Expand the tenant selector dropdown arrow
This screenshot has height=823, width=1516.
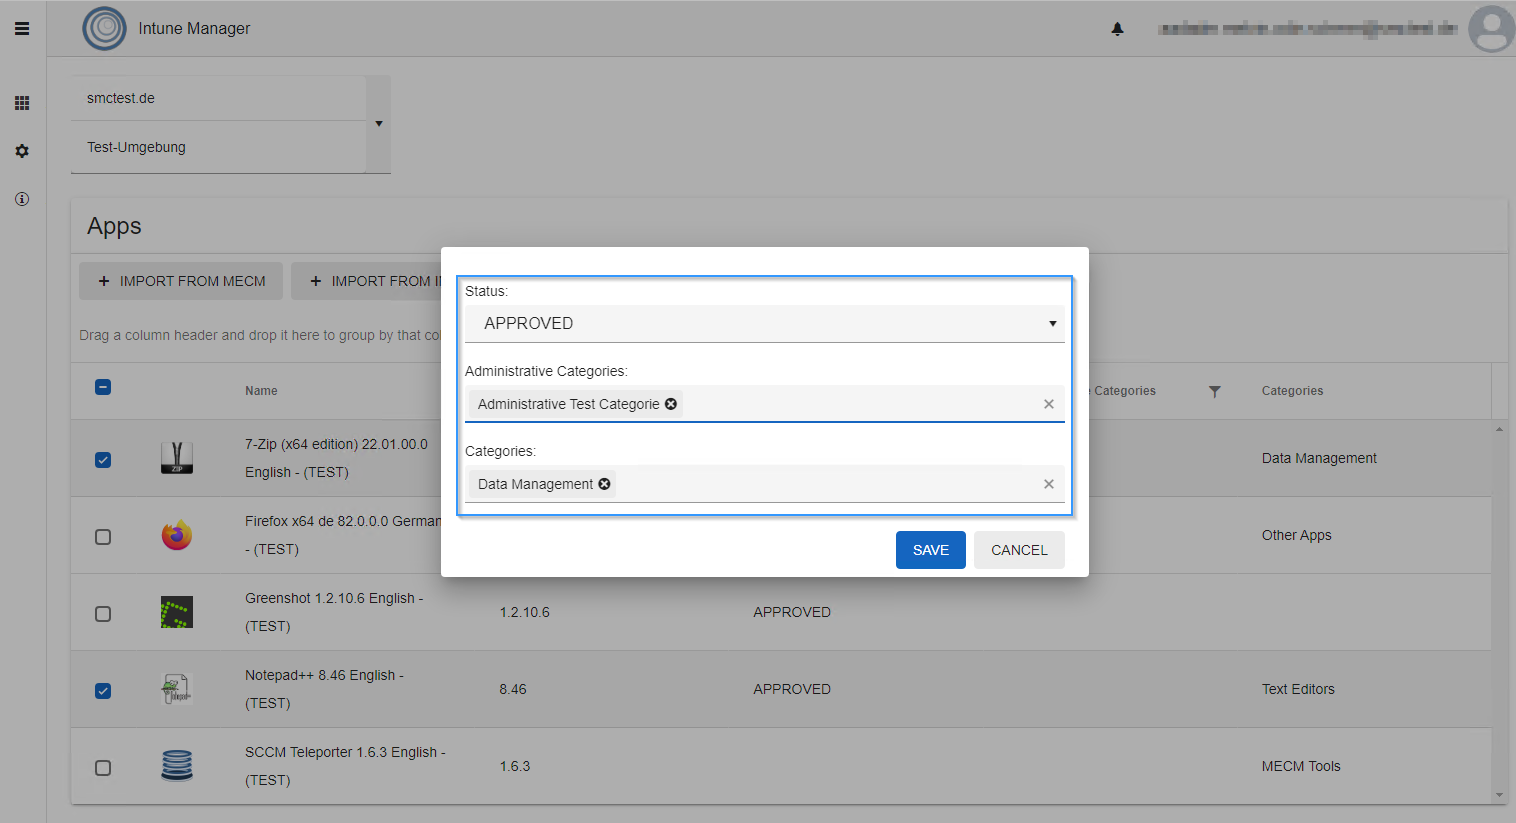click(379, 124)
